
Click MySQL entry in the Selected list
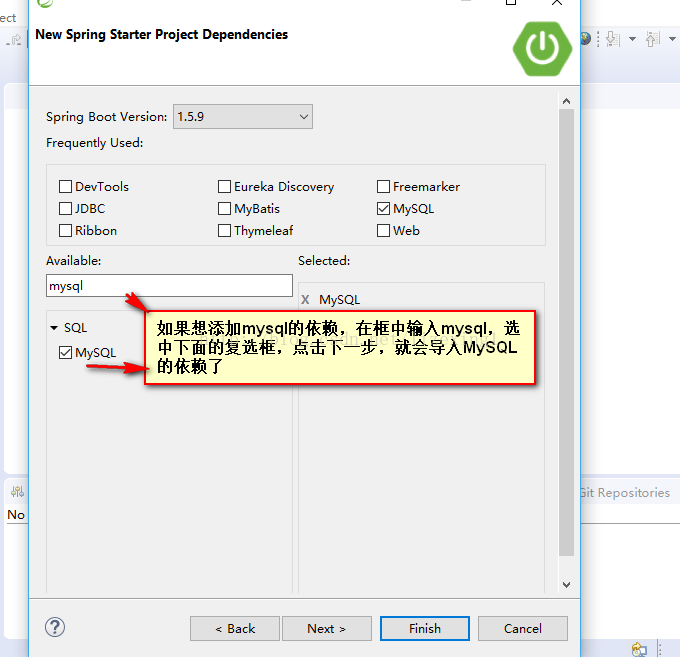tap(340, 300)
